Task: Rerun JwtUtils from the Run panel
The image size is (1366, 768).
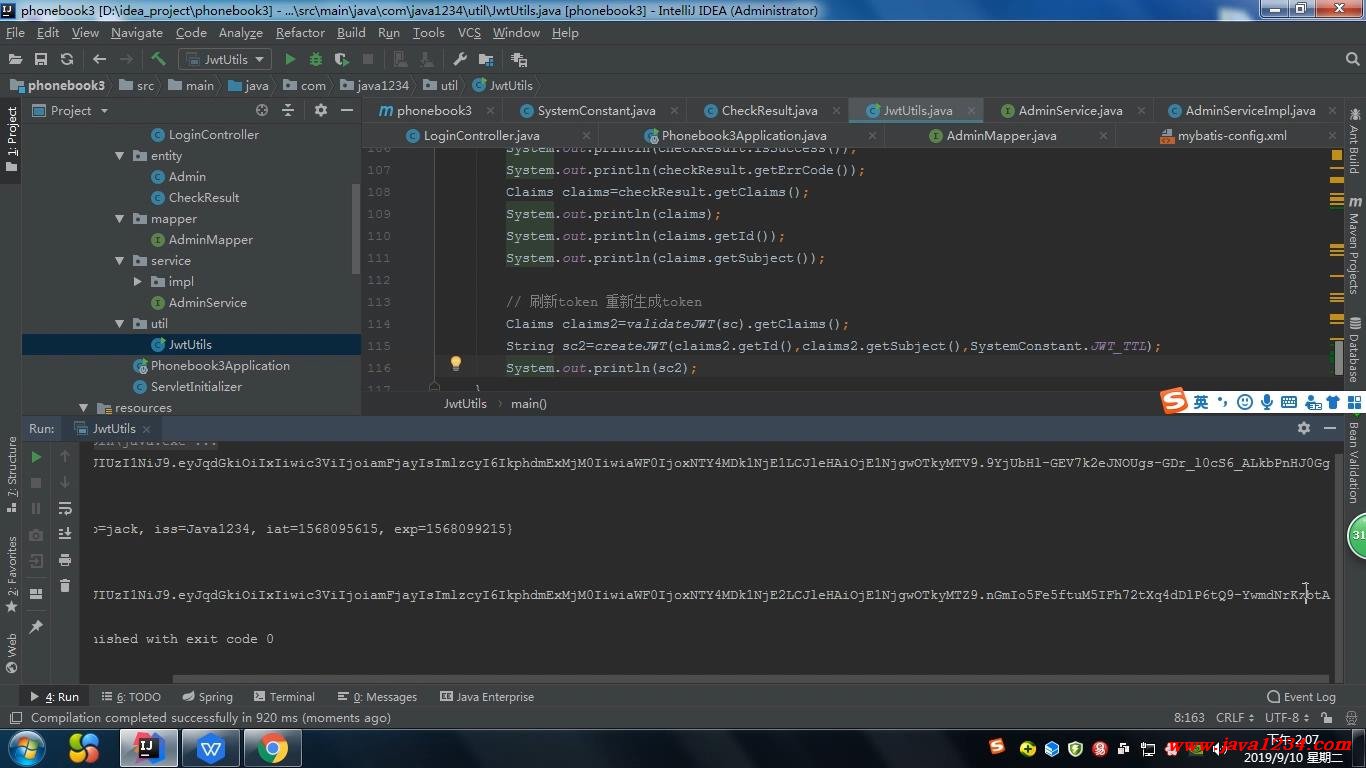Action: pos(36,457)
